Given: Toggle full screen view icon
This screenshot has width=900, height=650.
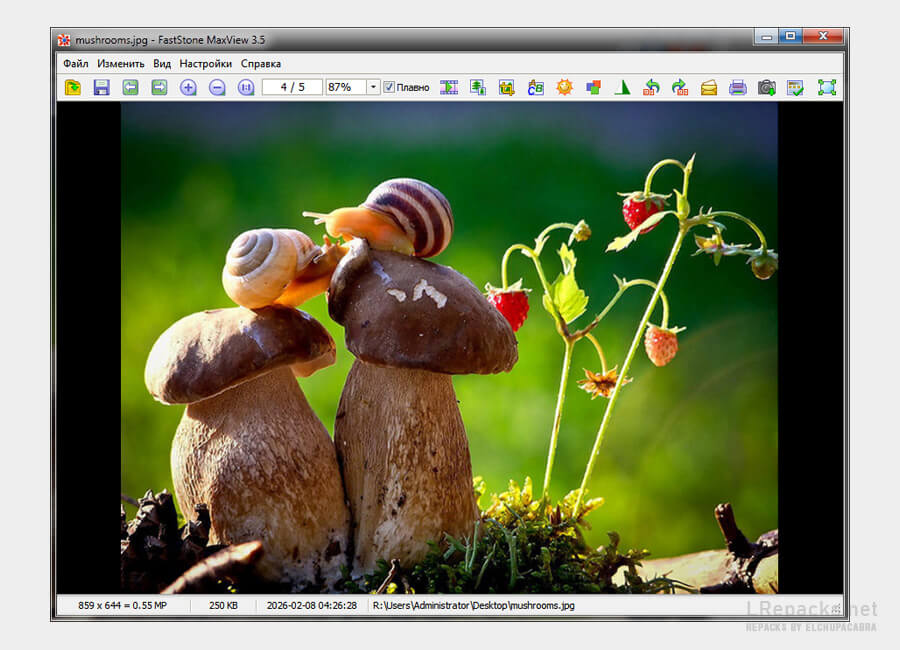Looking at the screenshot, I should 826,88.
